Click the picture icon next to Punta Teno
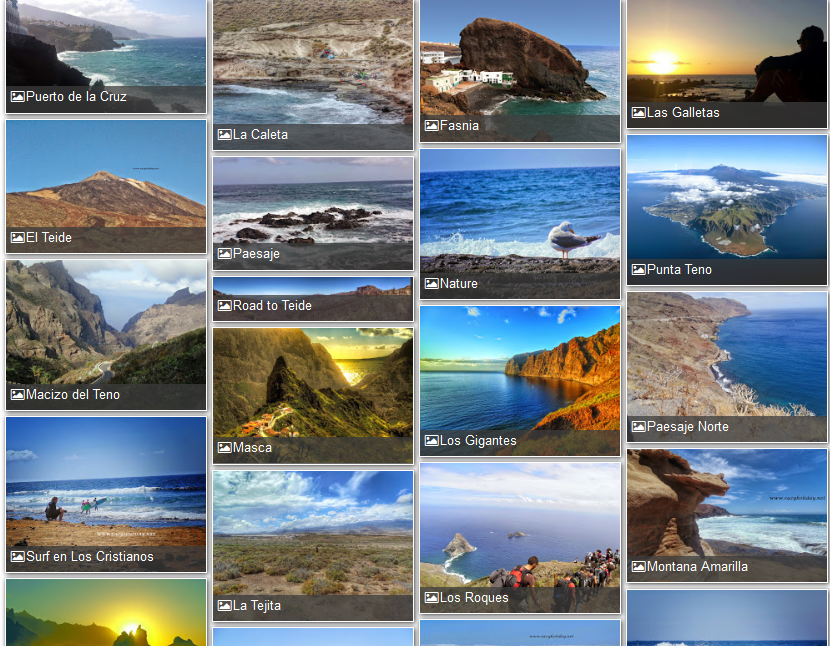Screen dimensions: 830x646 tap(638, 270)
